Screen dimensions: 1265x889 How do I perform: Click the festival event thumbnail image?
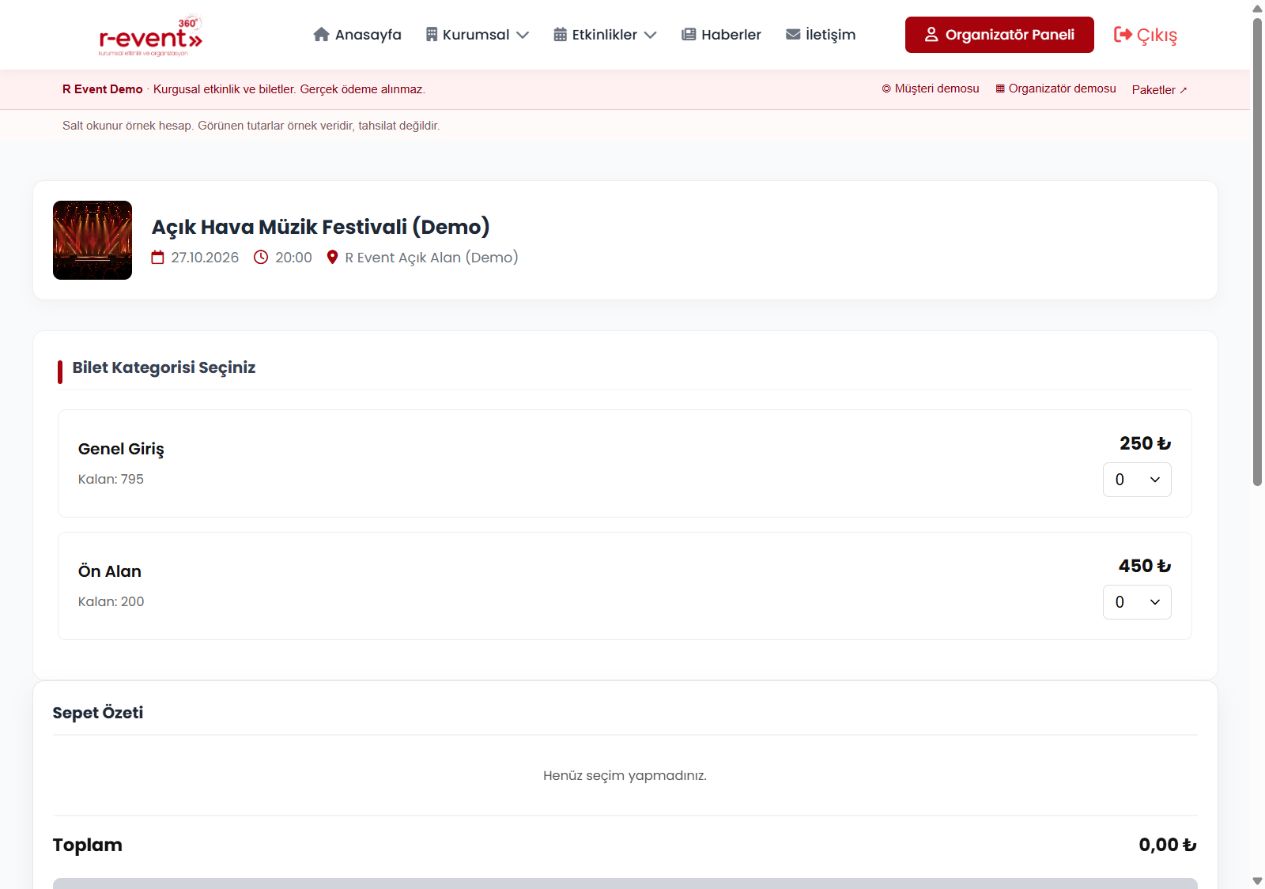(92, 240)
